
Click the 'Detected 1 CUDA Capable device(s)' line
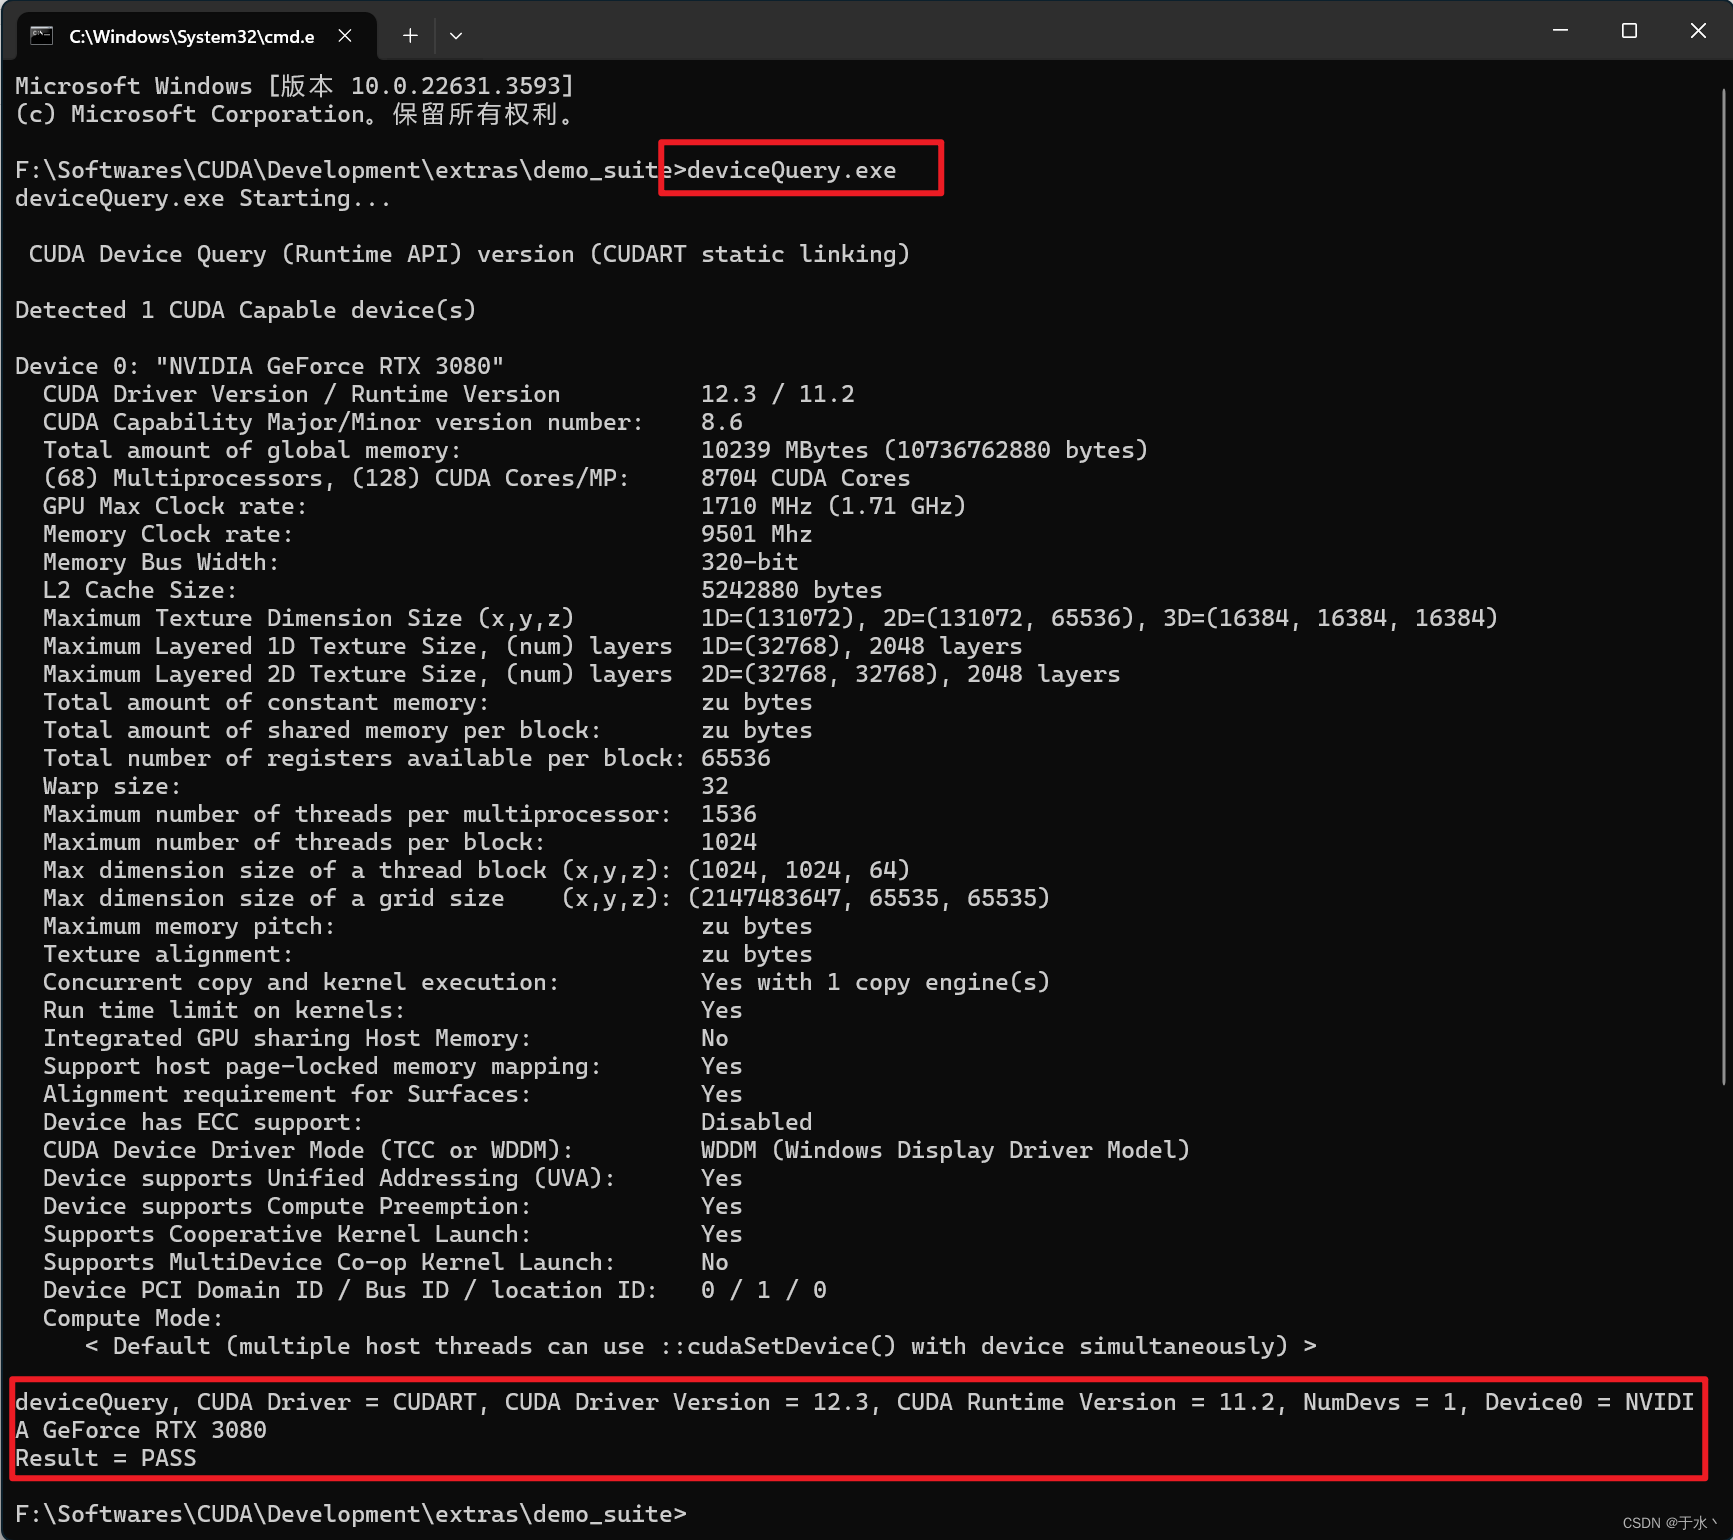coord(245,310)
